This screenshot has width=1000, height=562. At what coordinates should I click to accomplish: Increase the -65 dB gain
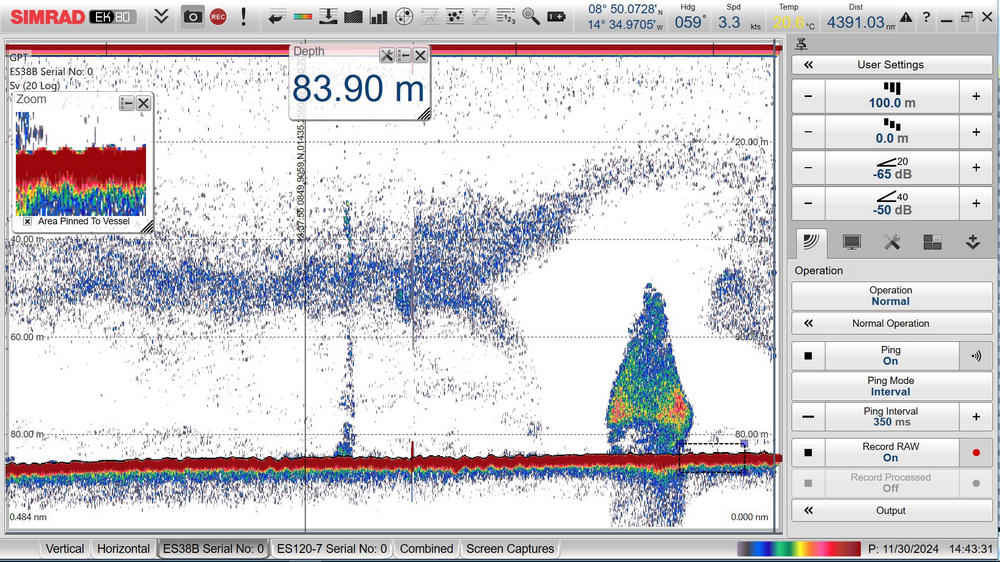coord(976,168)
